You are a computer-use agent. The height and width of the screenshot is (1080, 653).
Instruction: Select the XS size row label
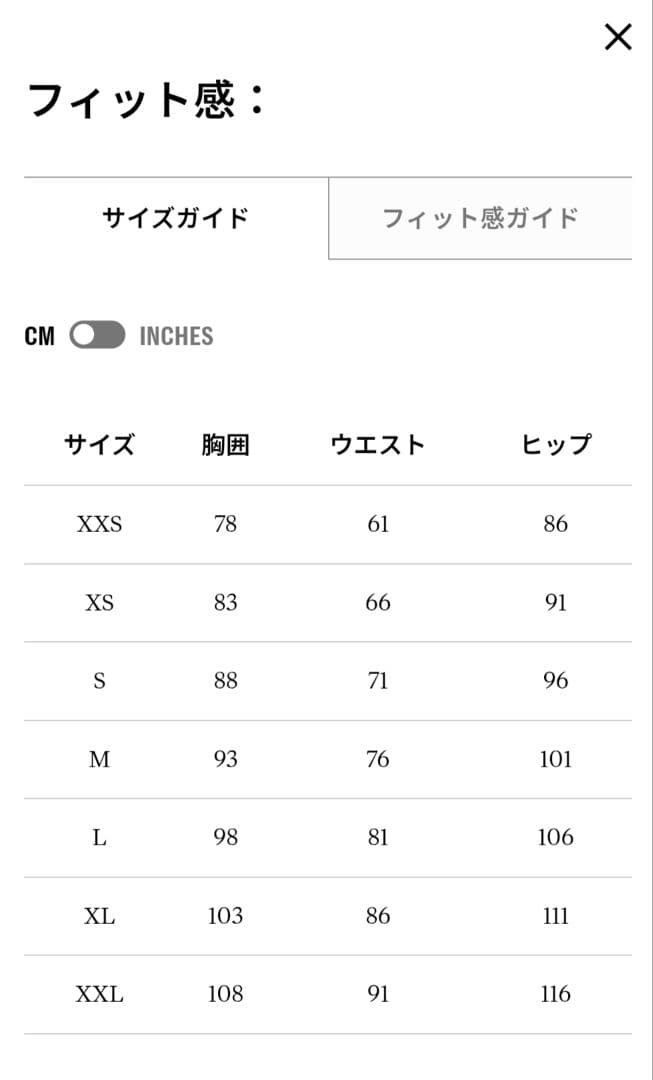99,603
